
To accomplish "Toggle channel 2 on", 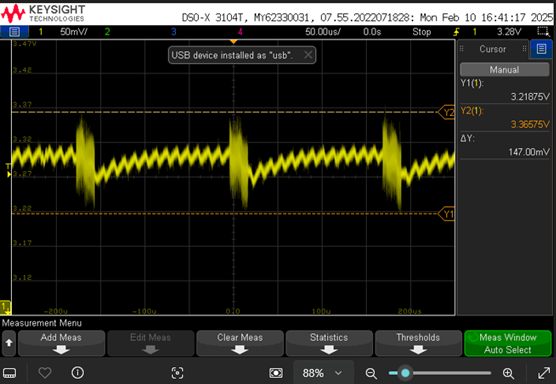I will [107, 32].
